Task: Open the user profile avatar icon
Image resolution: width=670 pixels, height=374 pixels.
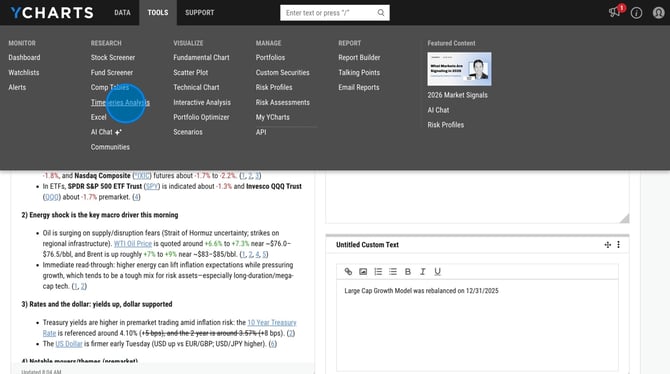Action: 658,13
